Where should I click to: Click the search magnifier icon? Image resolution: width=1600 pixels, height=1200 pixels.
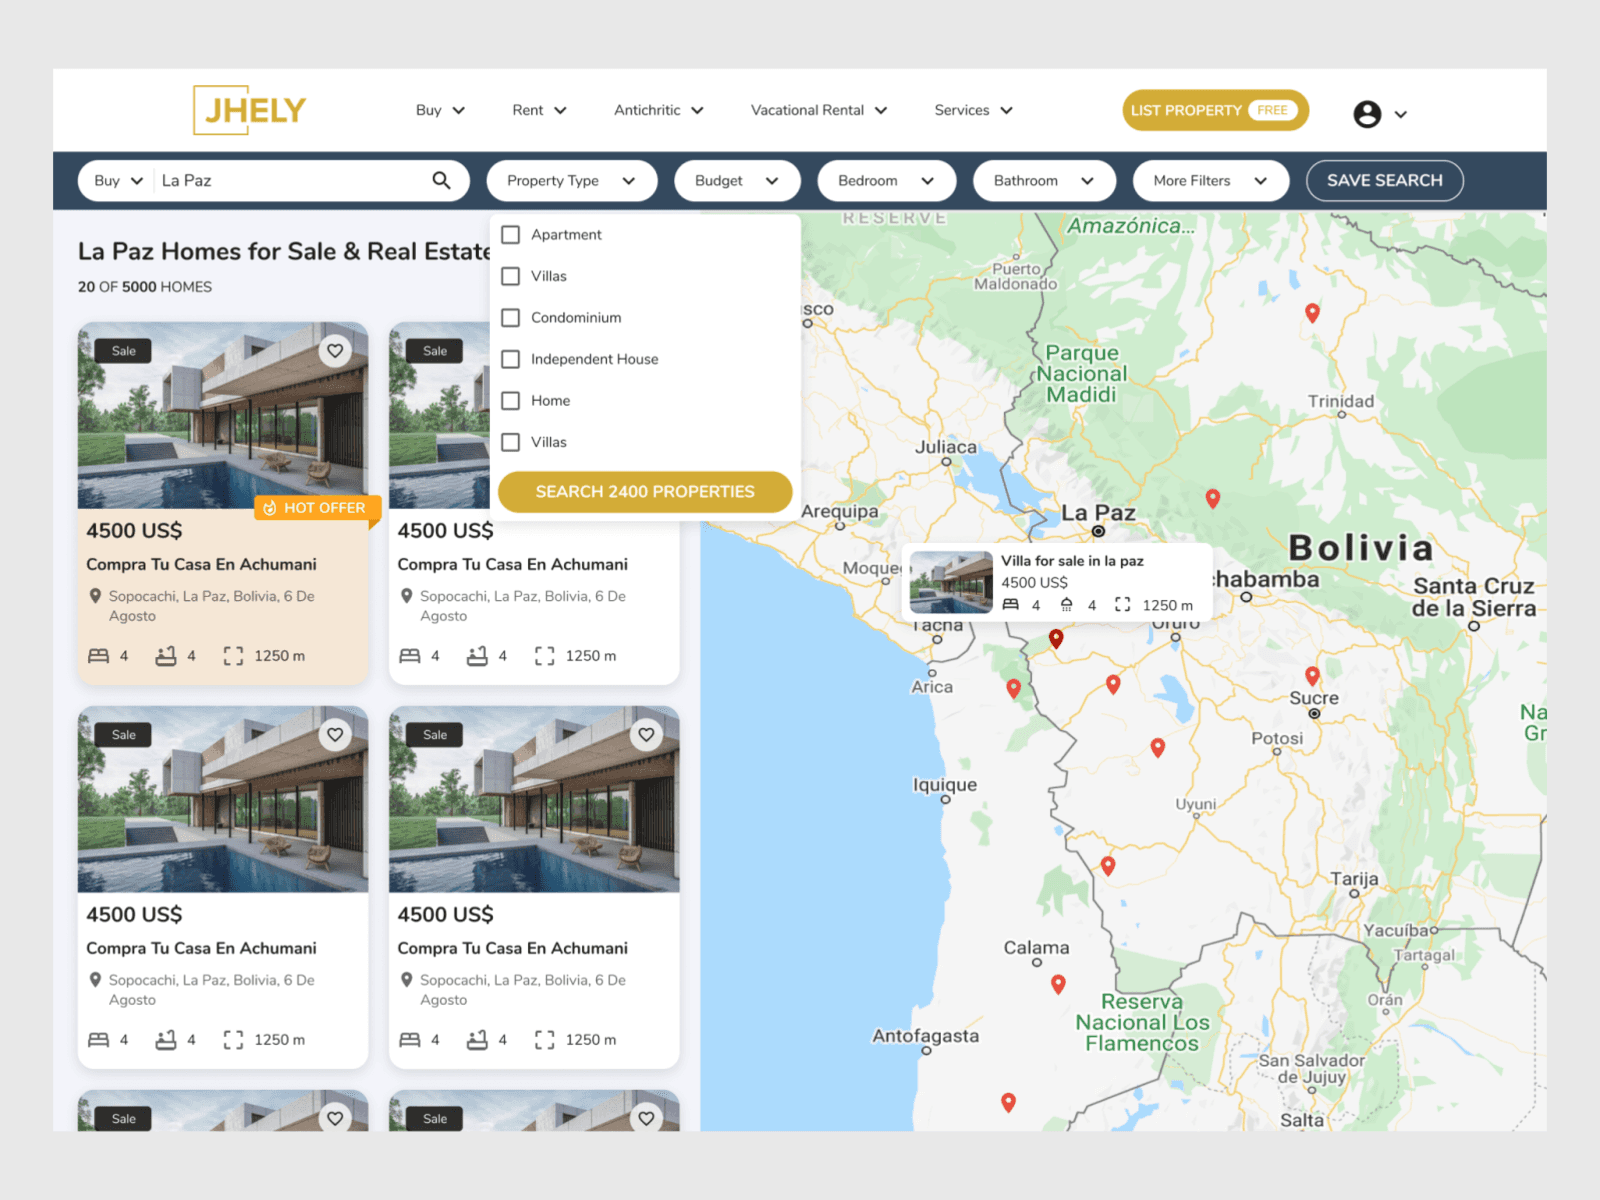point(442,180)
